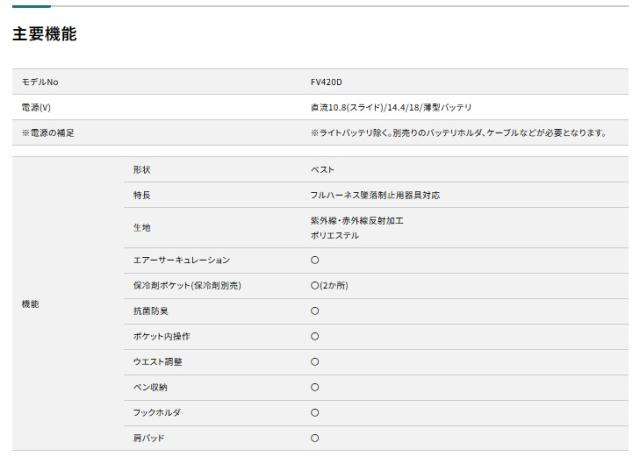Select the フルハーネス墜落制止用器具対応 value
The image size is (640, 457).
[x=375, y=195]
